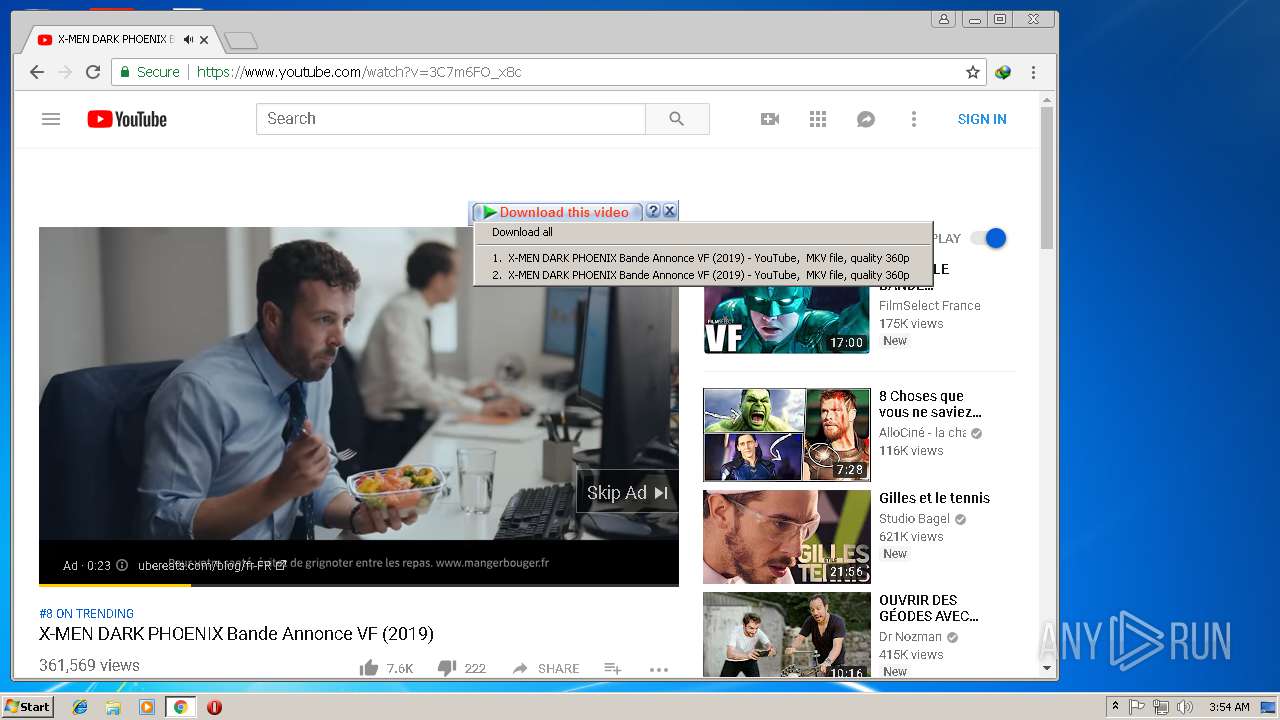Open the AlloCiné channel name
The height and width of the screenshot is (720, 1280).
[x=922, y=433]
